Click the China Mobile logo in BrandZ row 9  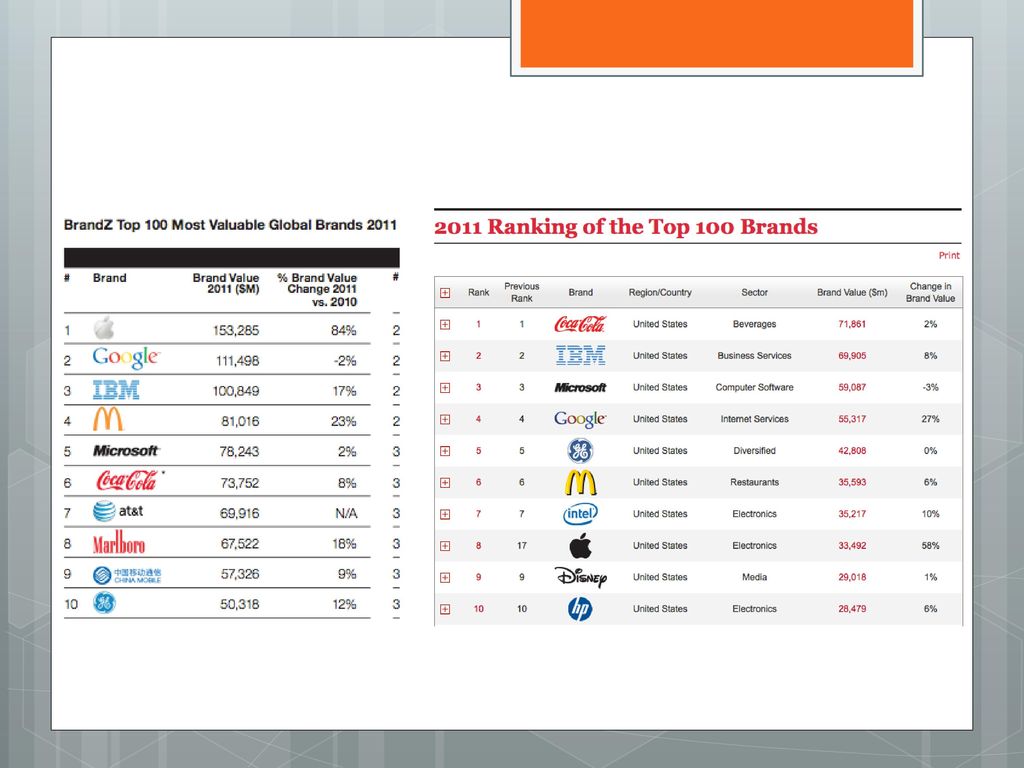(127, 575)
